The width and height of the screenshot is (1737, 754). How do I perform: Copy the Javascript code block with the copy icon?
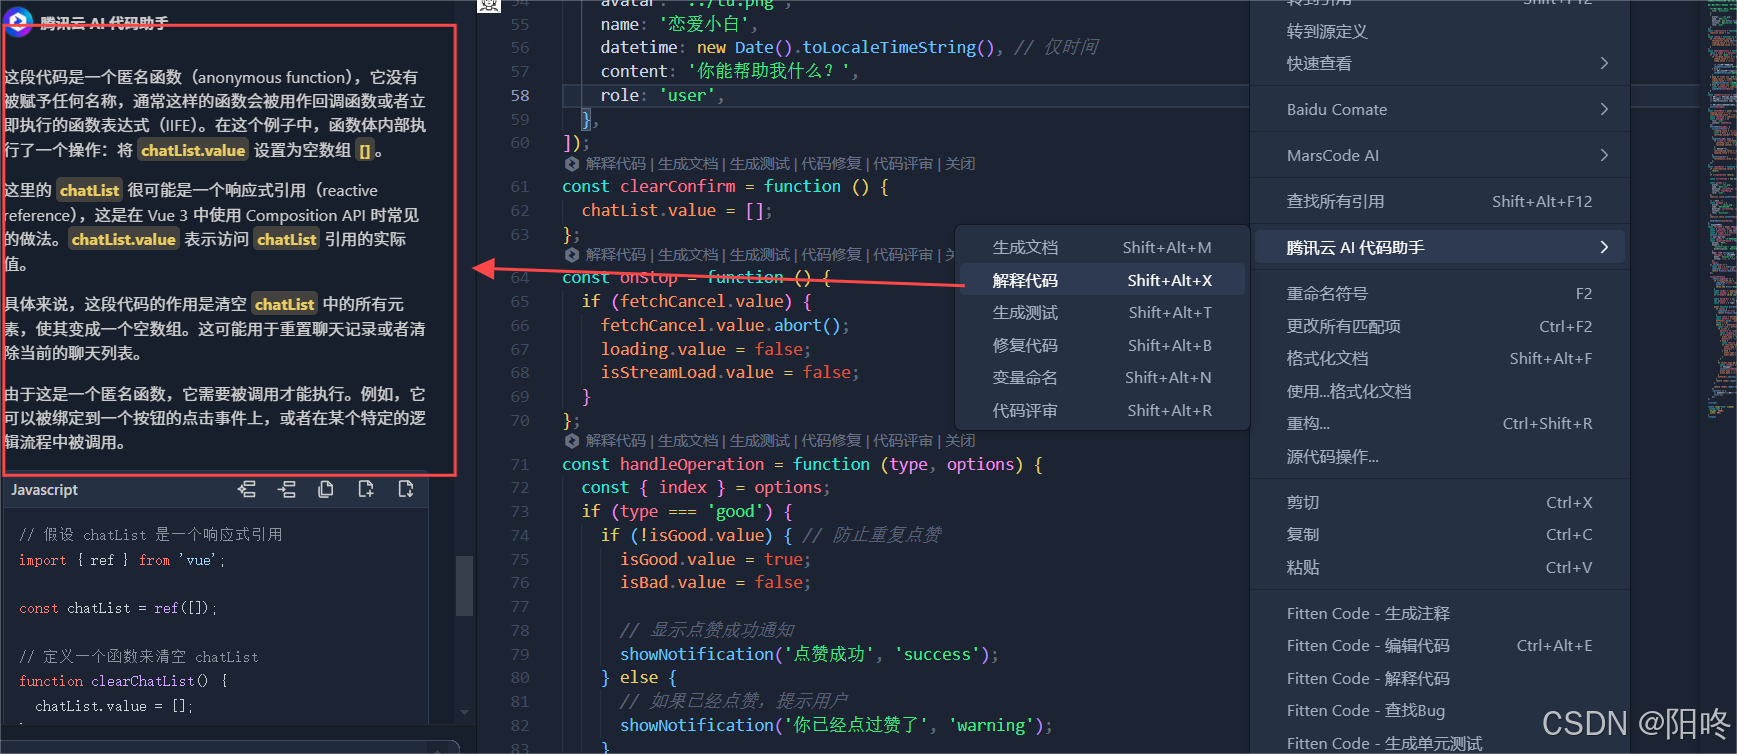(x=326, y=489)
